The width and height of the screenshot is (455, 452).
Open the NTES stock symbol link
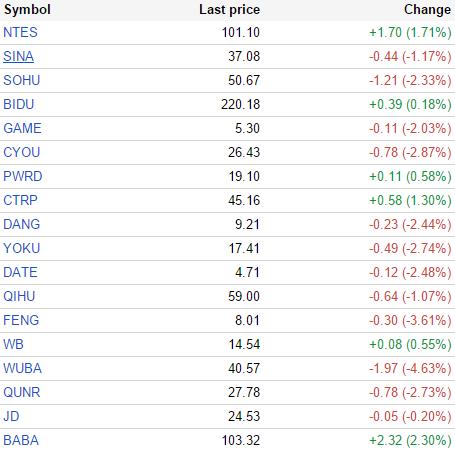click(20, 32)
